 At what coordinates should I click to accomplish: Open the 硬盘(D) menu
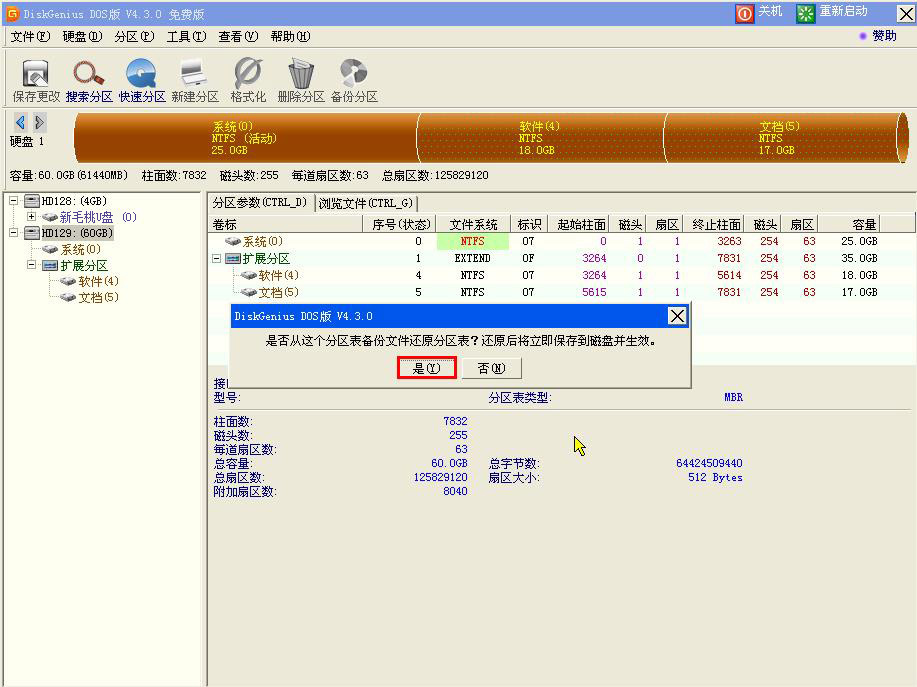(x=82, y=37)
